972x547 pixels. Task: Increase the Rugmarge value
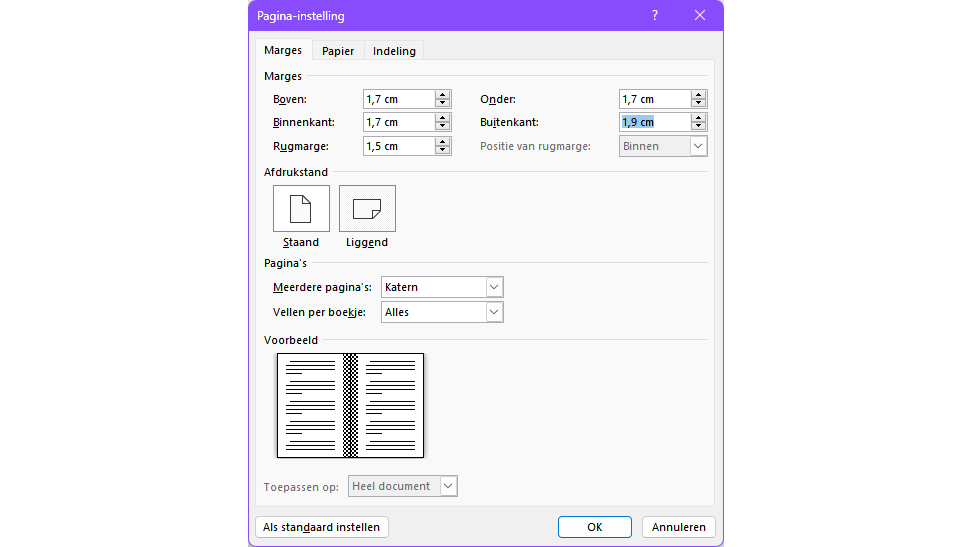point(443,142)
